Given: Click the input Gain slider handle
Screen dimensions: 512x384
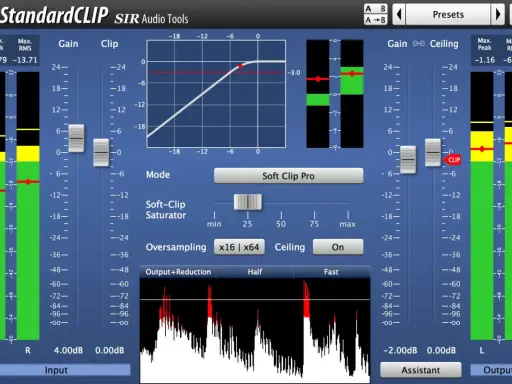Looking at the screenshot, I should click(x=76, y=138).
